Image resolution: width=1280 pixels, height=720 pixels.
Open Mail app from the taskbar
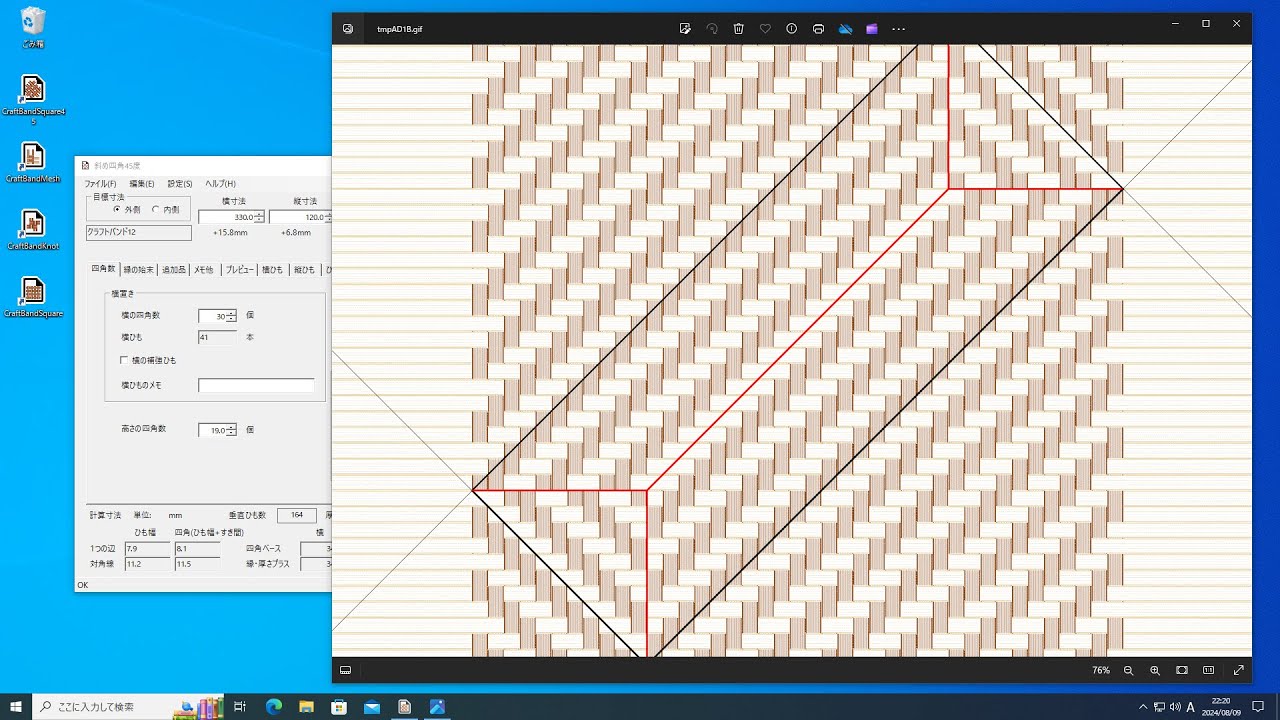pos(372,707)
